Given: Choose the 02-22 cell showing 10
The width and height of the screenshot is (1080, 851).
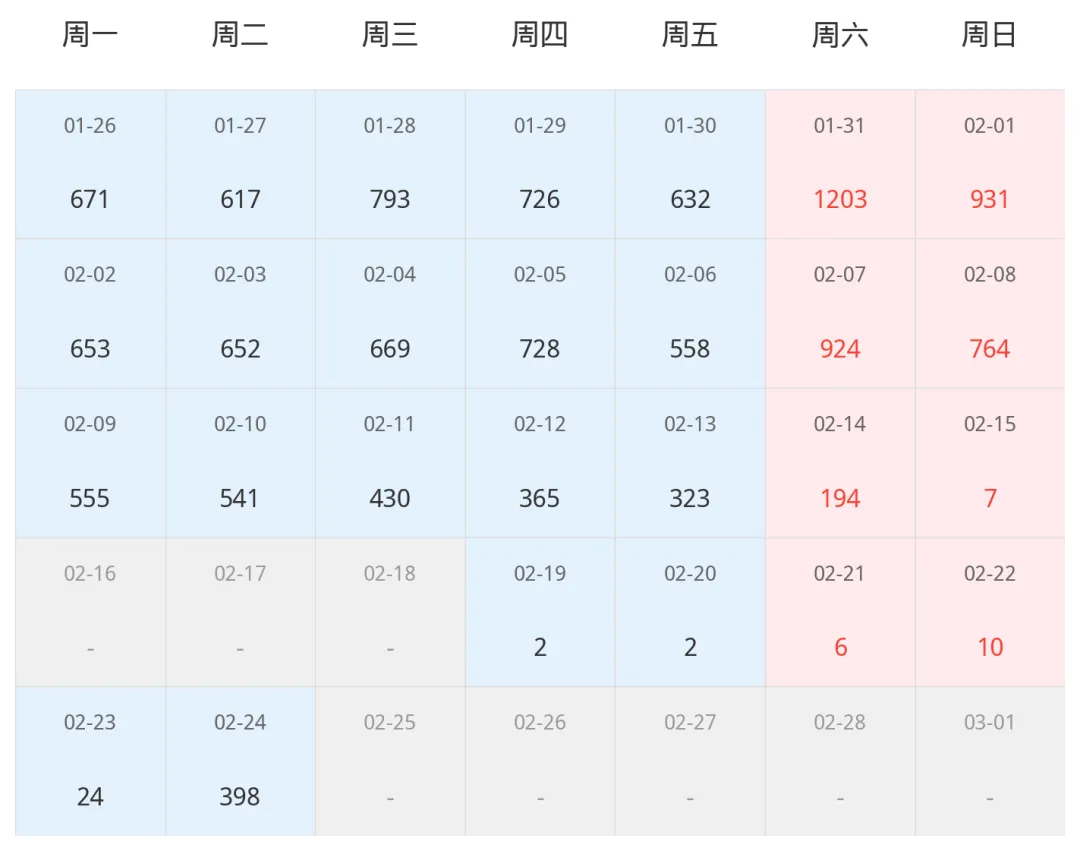Looking at the screenshot, I should pyautogui.click(x=990, y=612).
